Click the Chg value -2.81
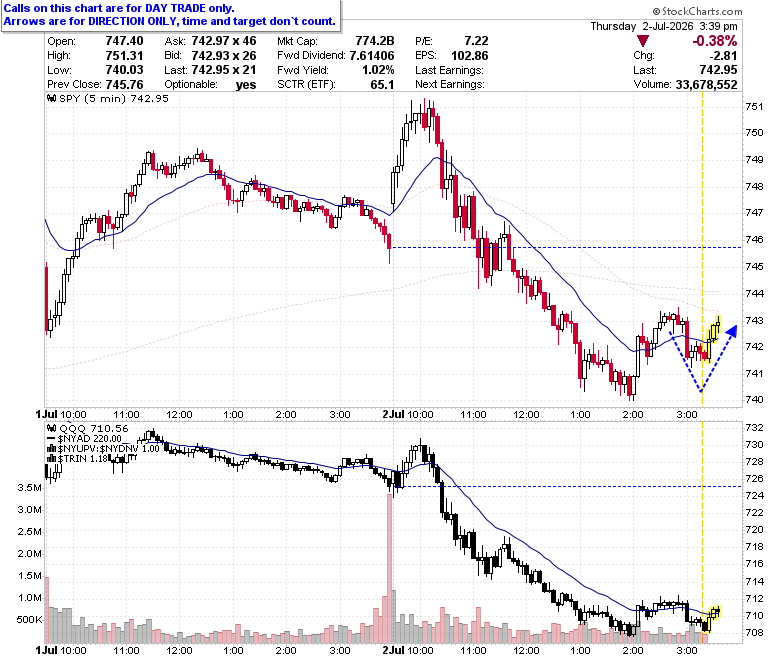 point(723,56)
